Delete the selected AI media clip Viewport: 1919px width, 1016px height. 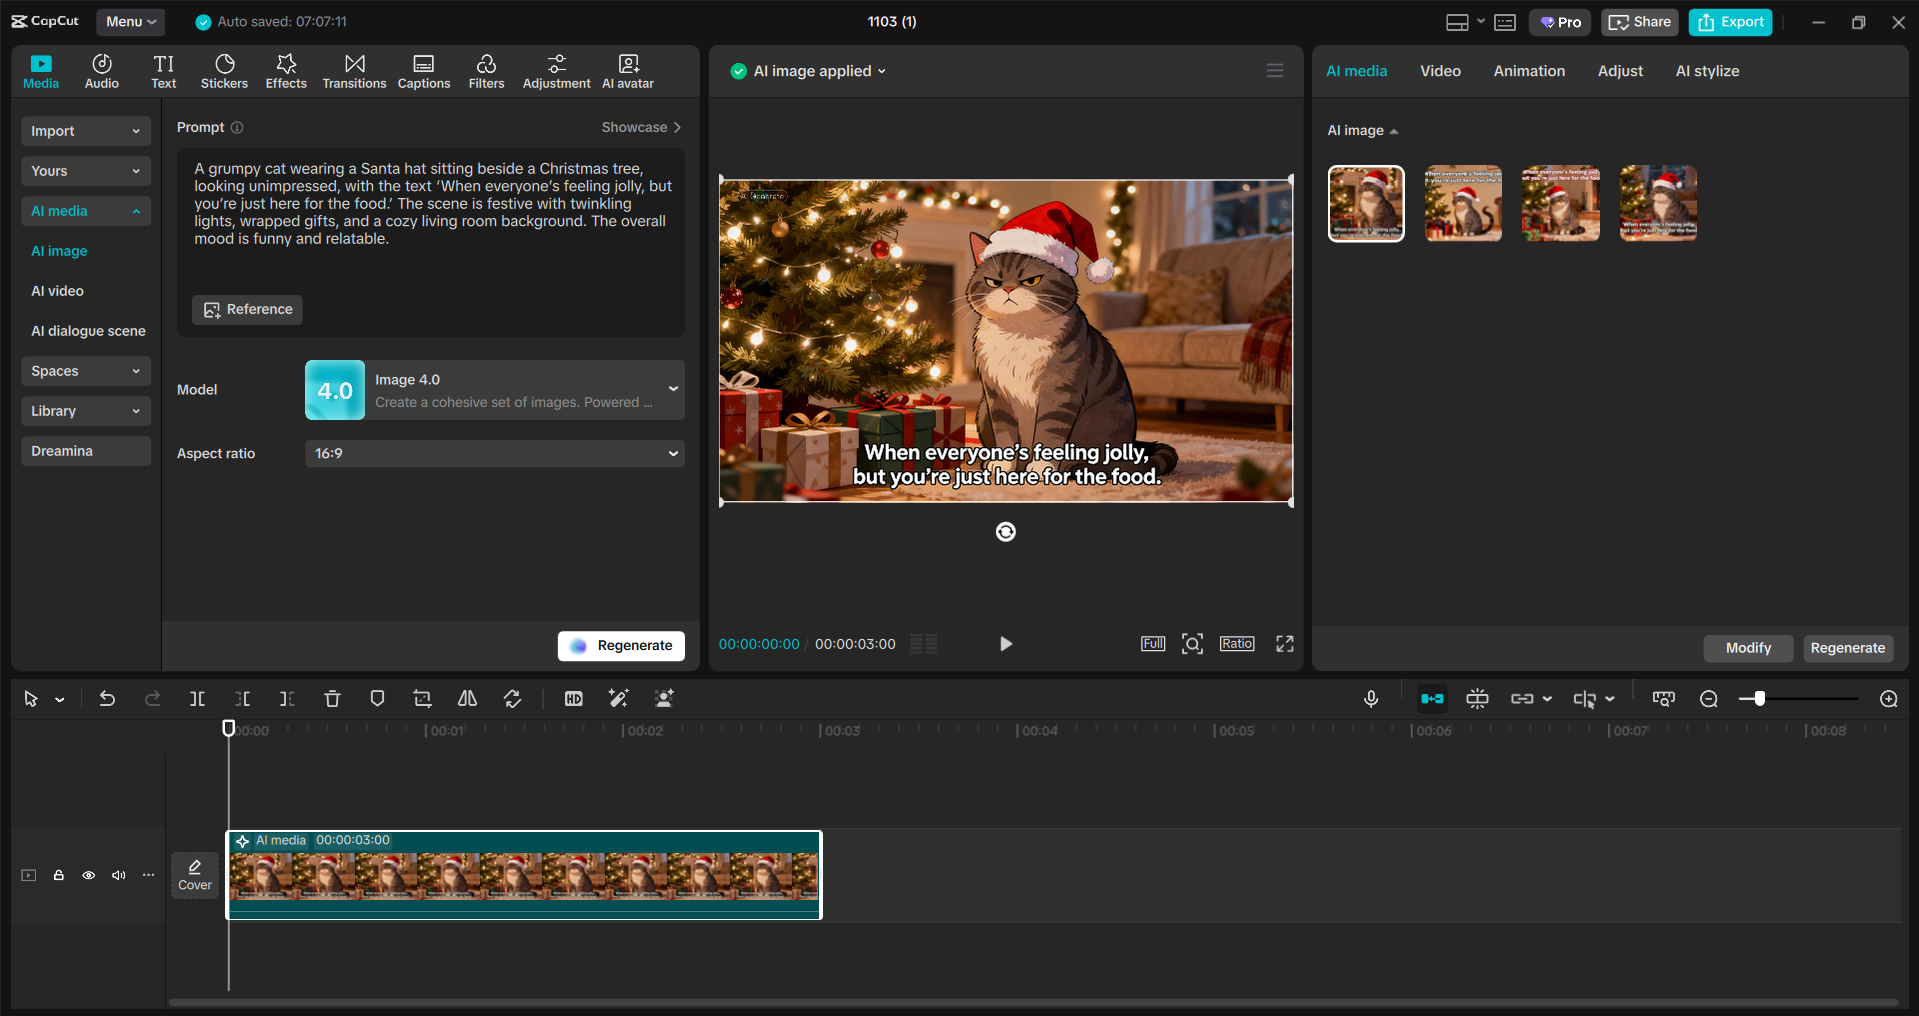[x=332, y=698]
